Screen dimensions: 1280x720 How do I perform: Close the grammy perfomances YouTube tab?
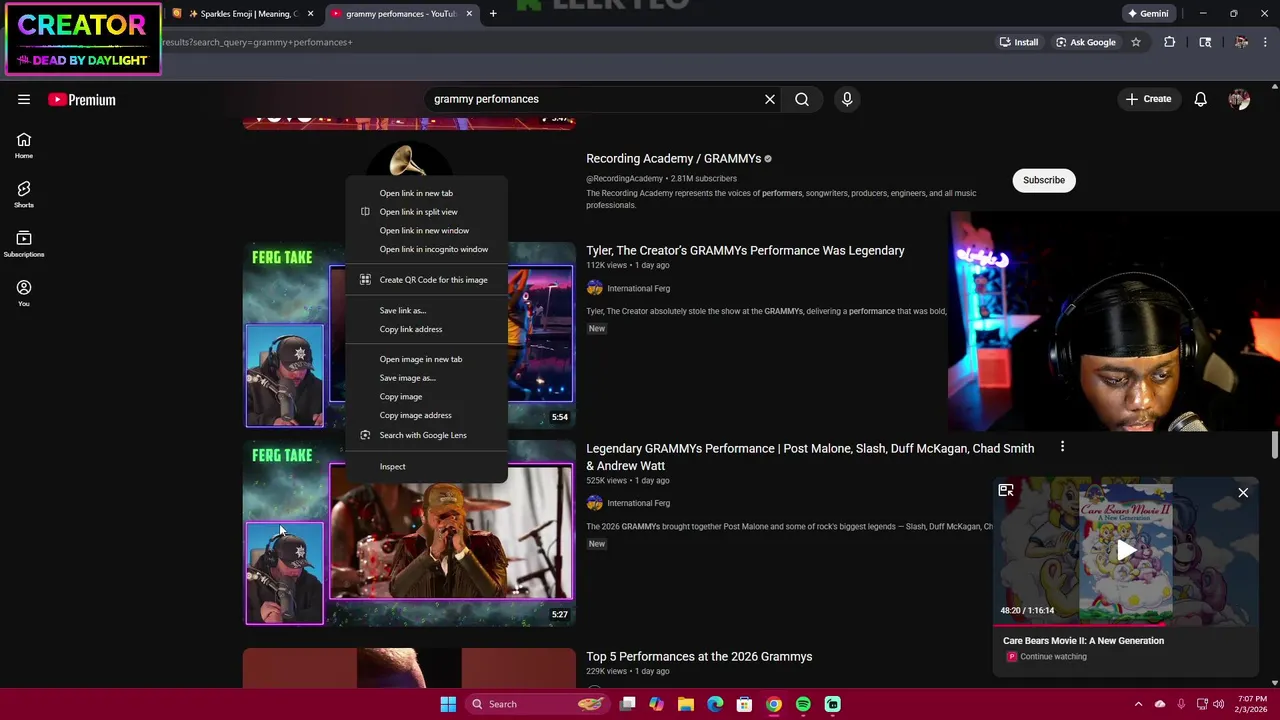click(x=468, y=14)
